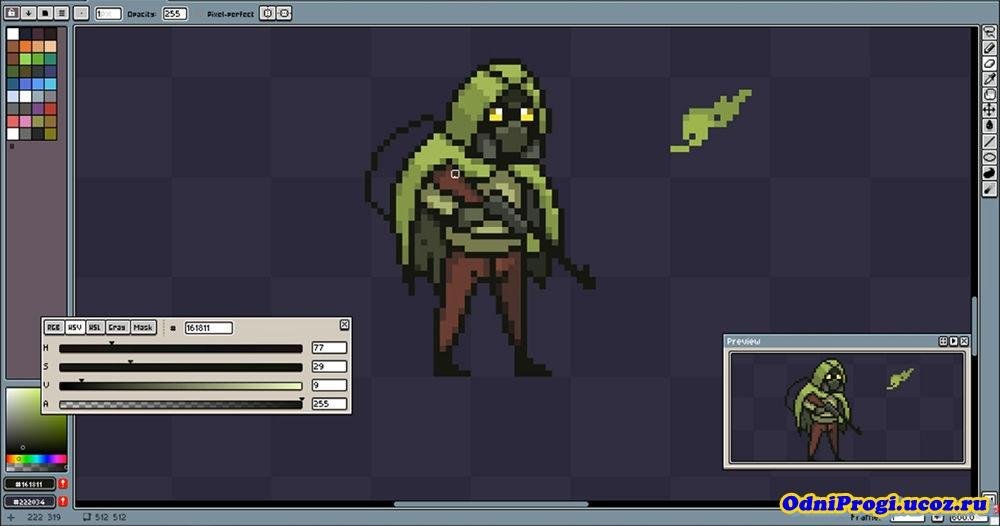Click the Preview center/fullscreen icon
1000x526 pixels.
tap(943, 342)
